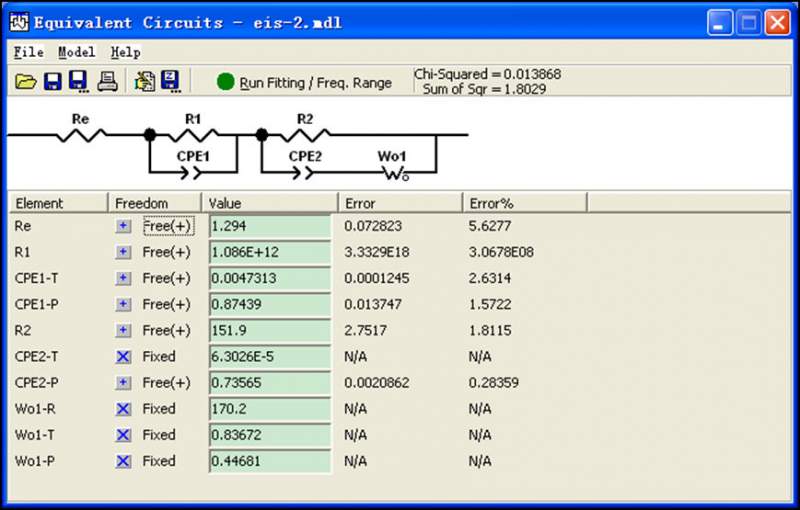Click the Error% column header
800x510 pixels.
(x=525, y=203)
